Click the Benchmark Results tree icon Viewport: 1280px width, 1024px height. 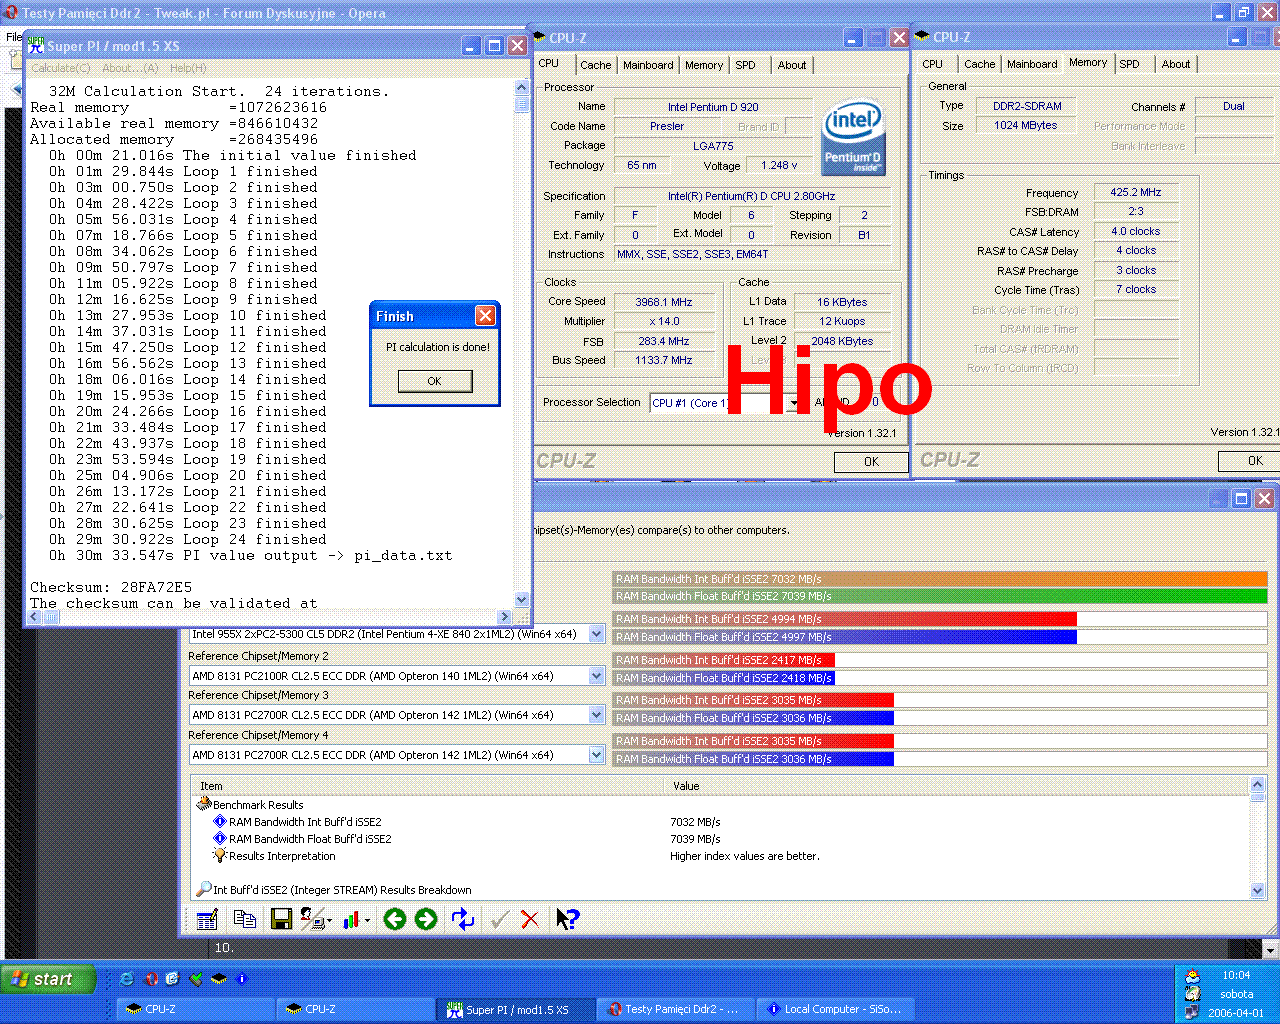[204, 804]
